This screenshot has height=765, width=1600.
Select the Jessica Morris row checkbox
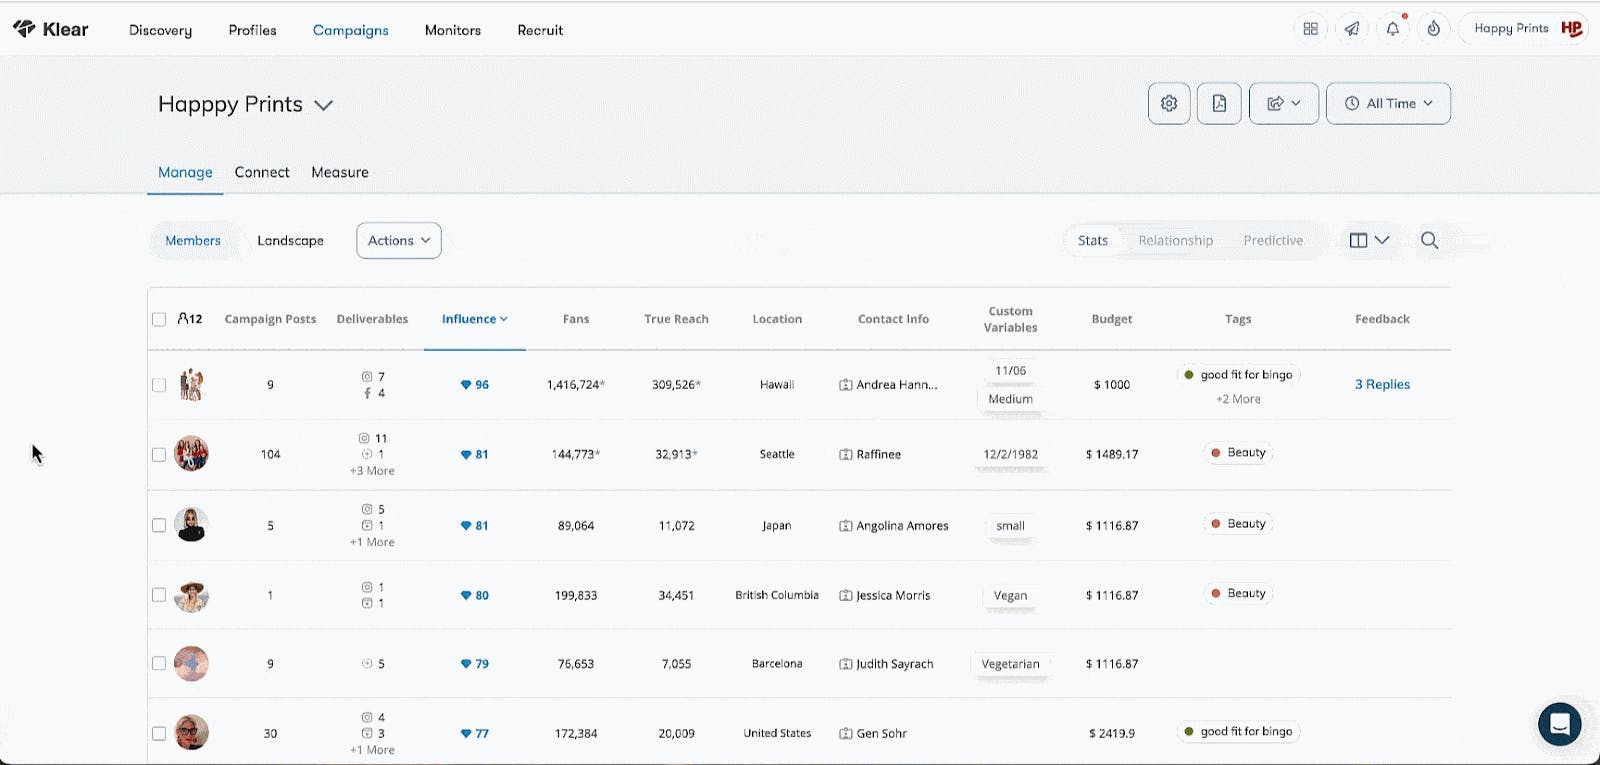(x=159, y=595)
